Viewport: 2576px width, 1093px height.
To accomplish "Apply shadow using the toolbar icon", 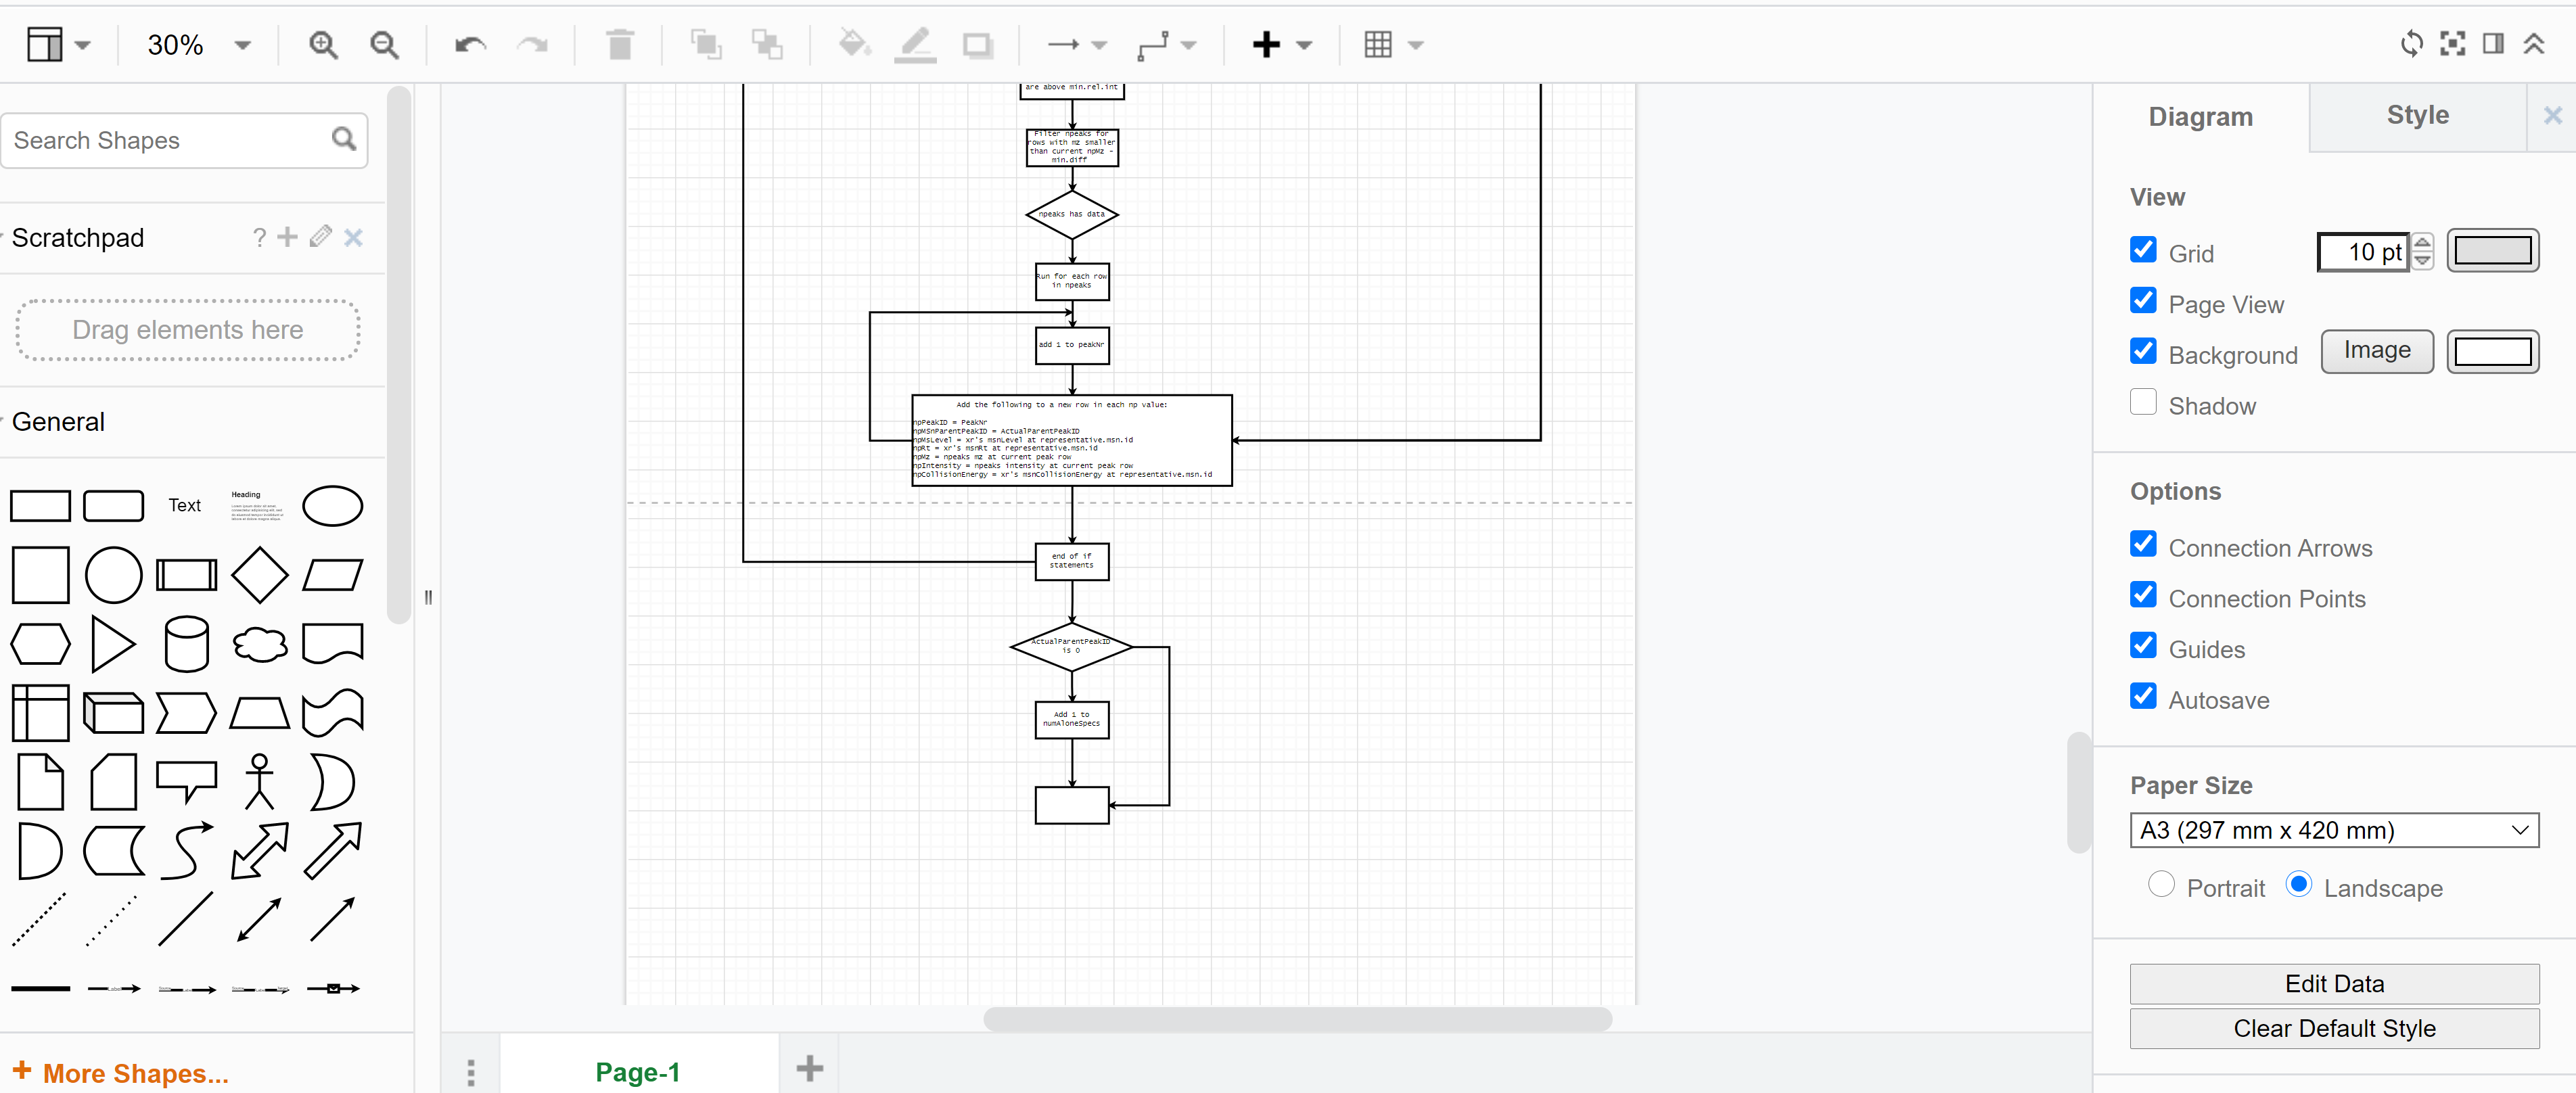I will click(977, 44).
